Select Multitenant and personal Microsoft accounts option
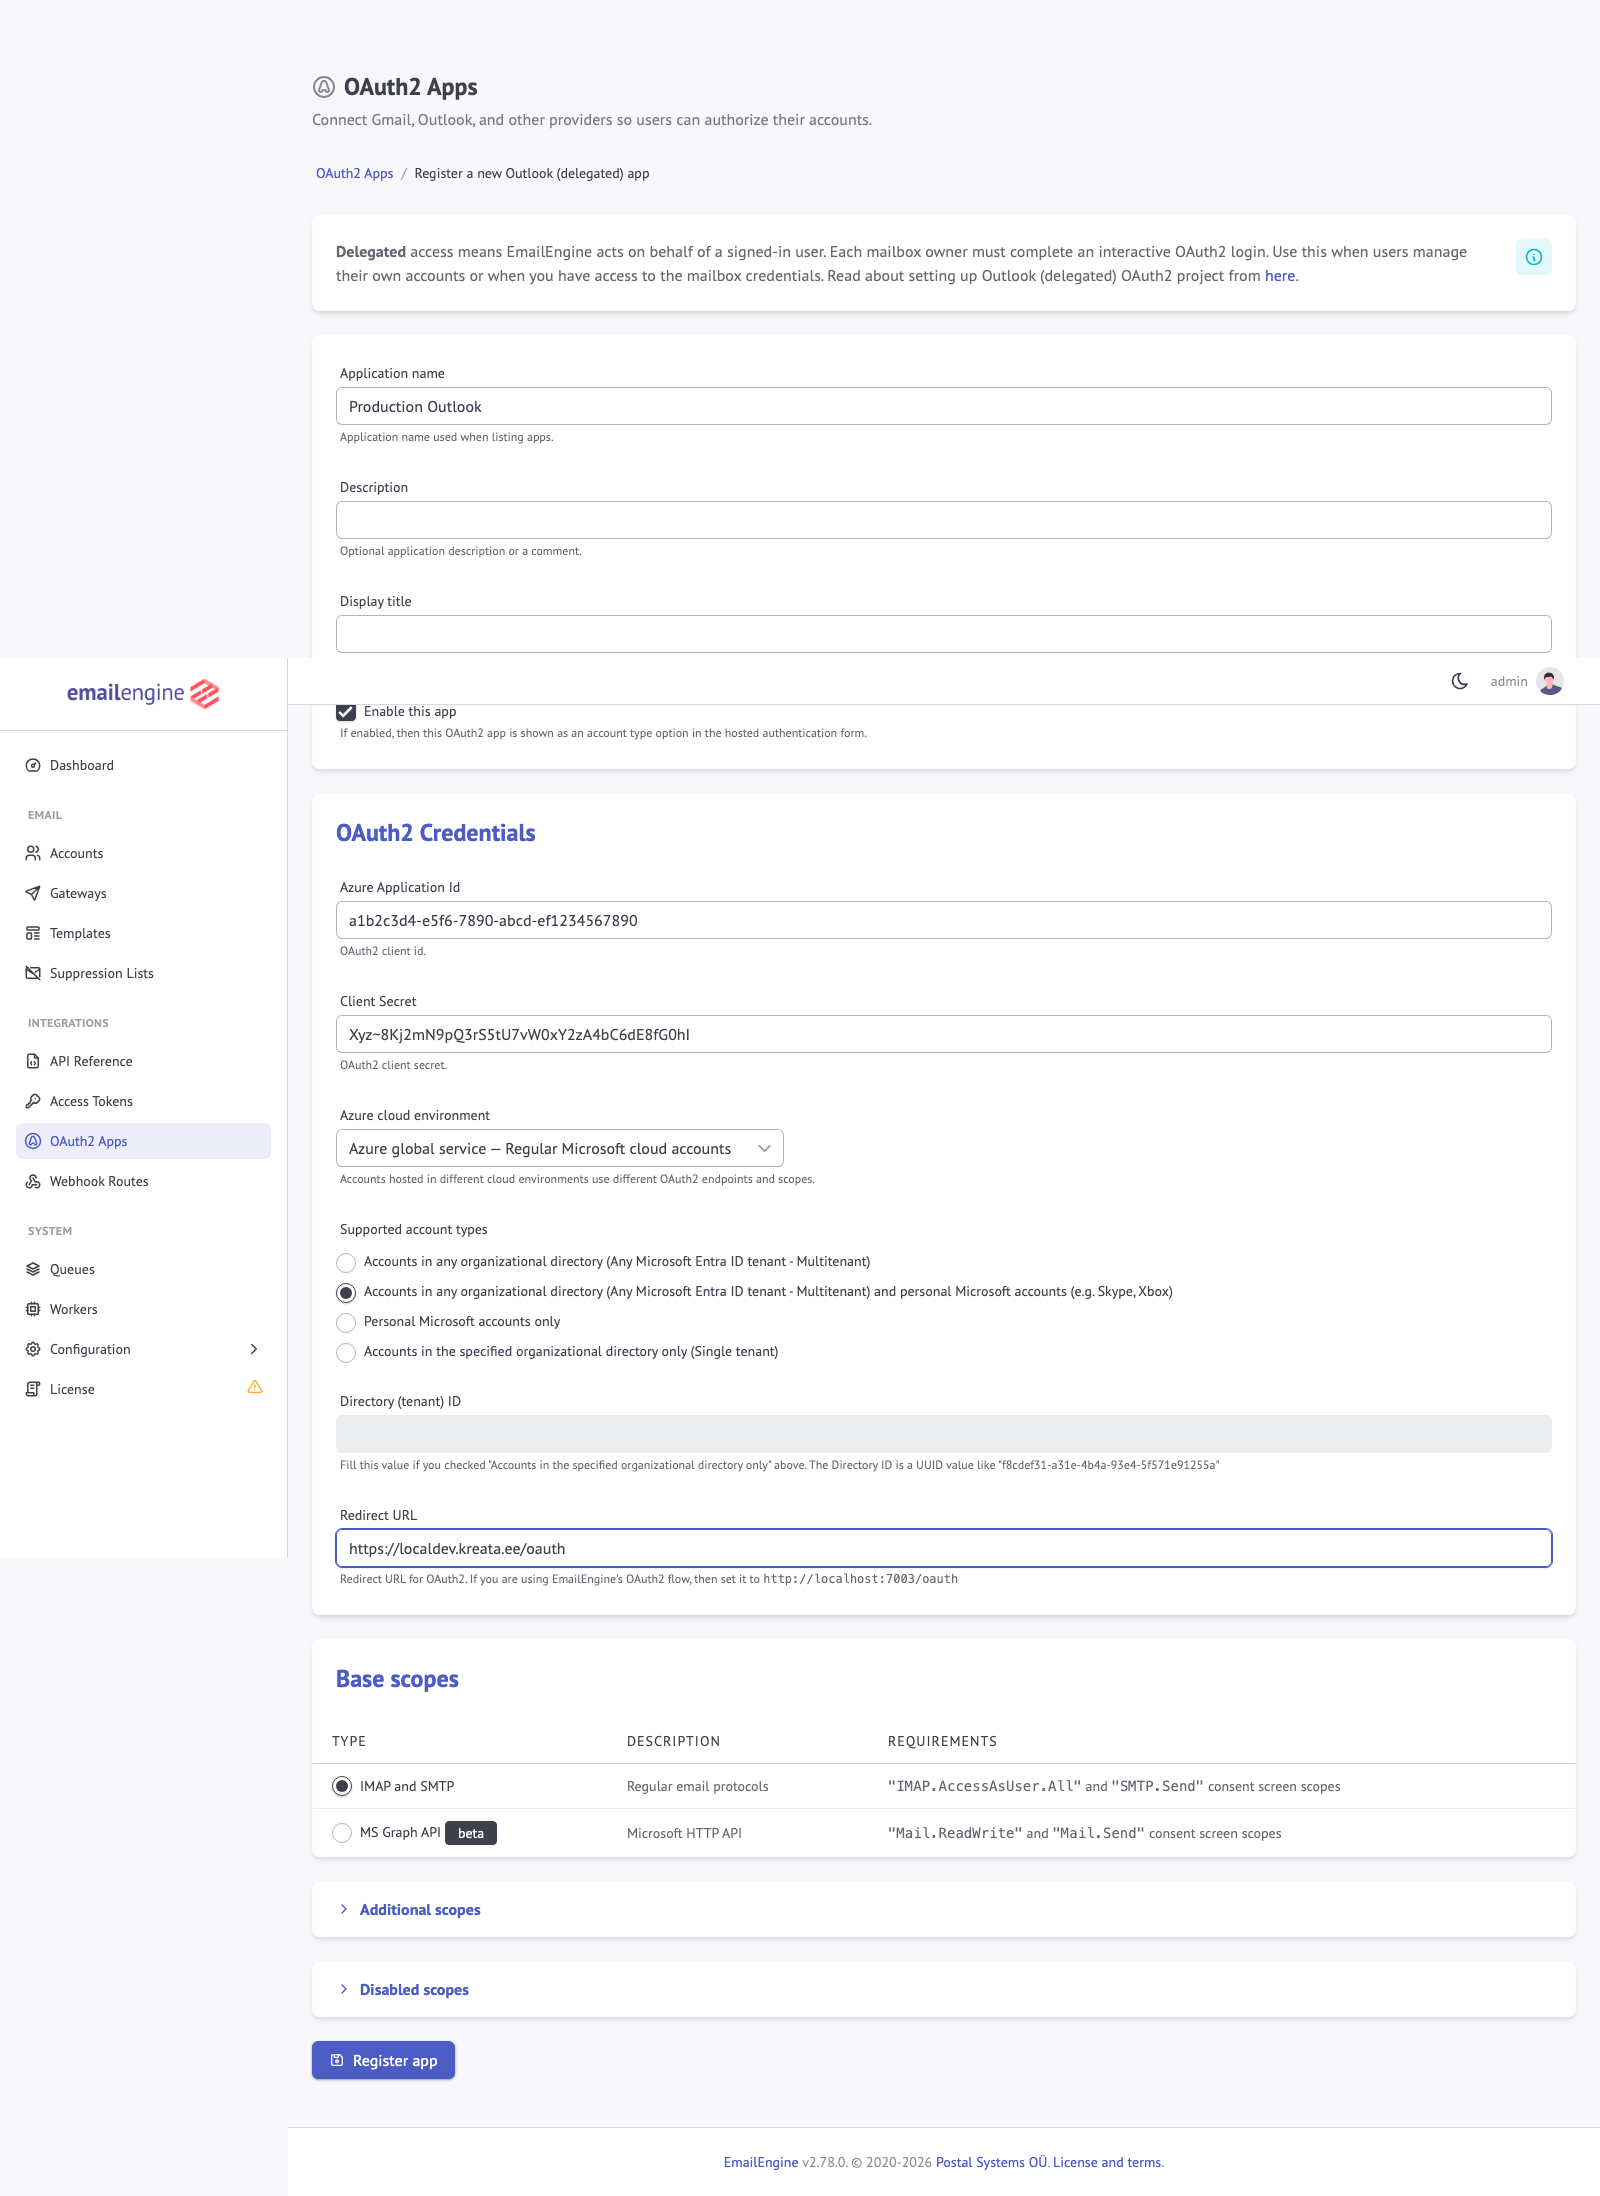The height and width of the screenshot is (2196, 1600). 346,1292
